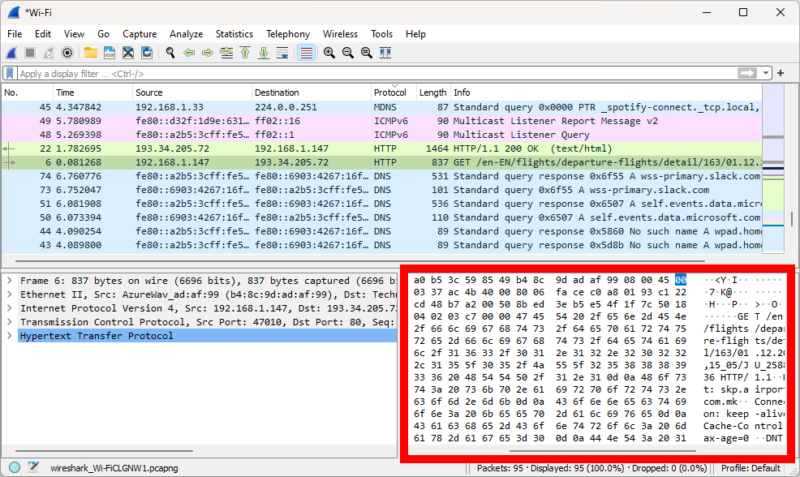
Task: Select packet 22 HTTP/1.1 200 OK
Action: 382,148
